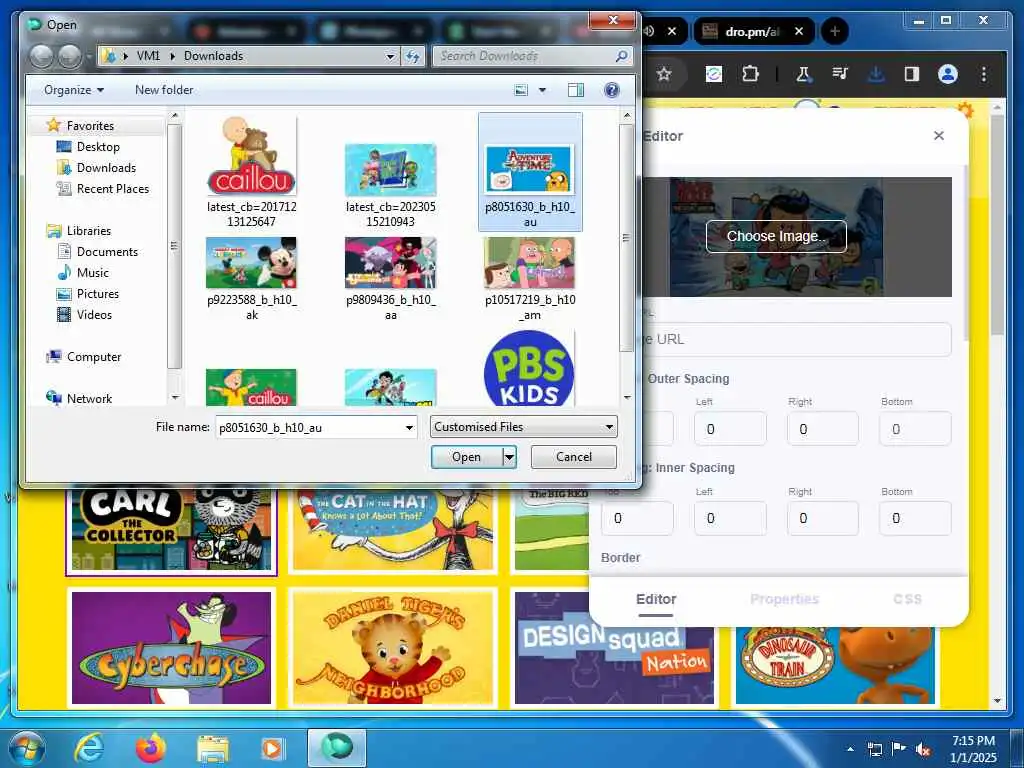Viewport: 1024px width, 768px height.
Task: Open the browser three-dot menu
Action: tap(984, 74)
